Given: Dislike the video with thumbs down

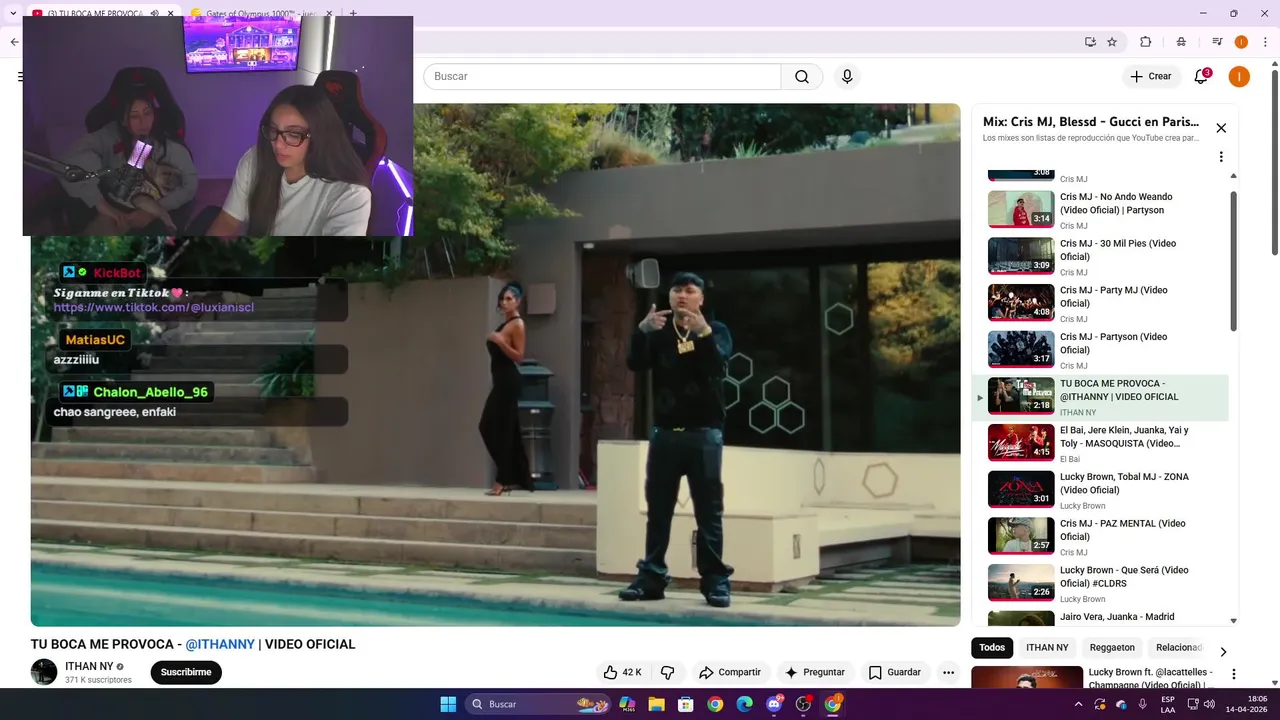Looking at the screenshot, I should [x=668, y=672].
